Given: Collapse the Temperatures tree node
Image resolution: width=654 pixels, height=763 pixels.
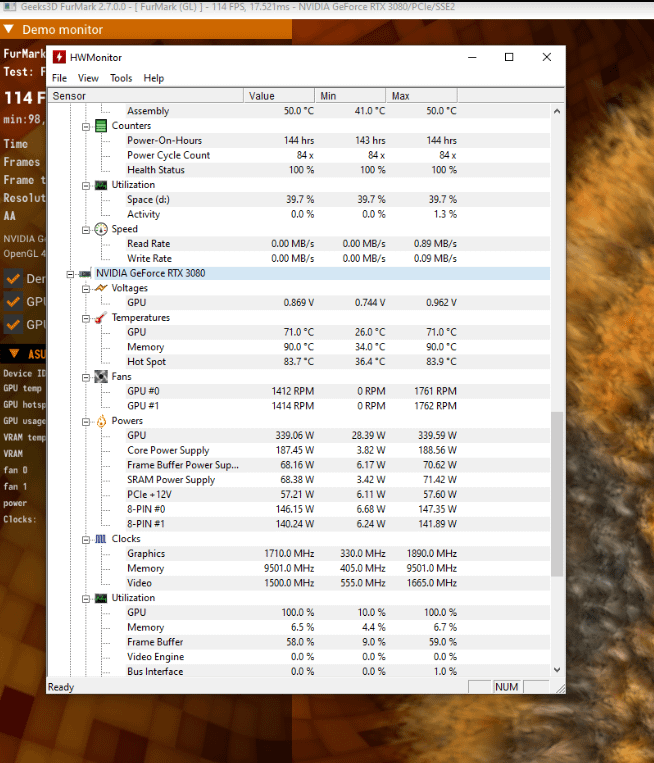Looking at the screenshot, I should [86, 318].
